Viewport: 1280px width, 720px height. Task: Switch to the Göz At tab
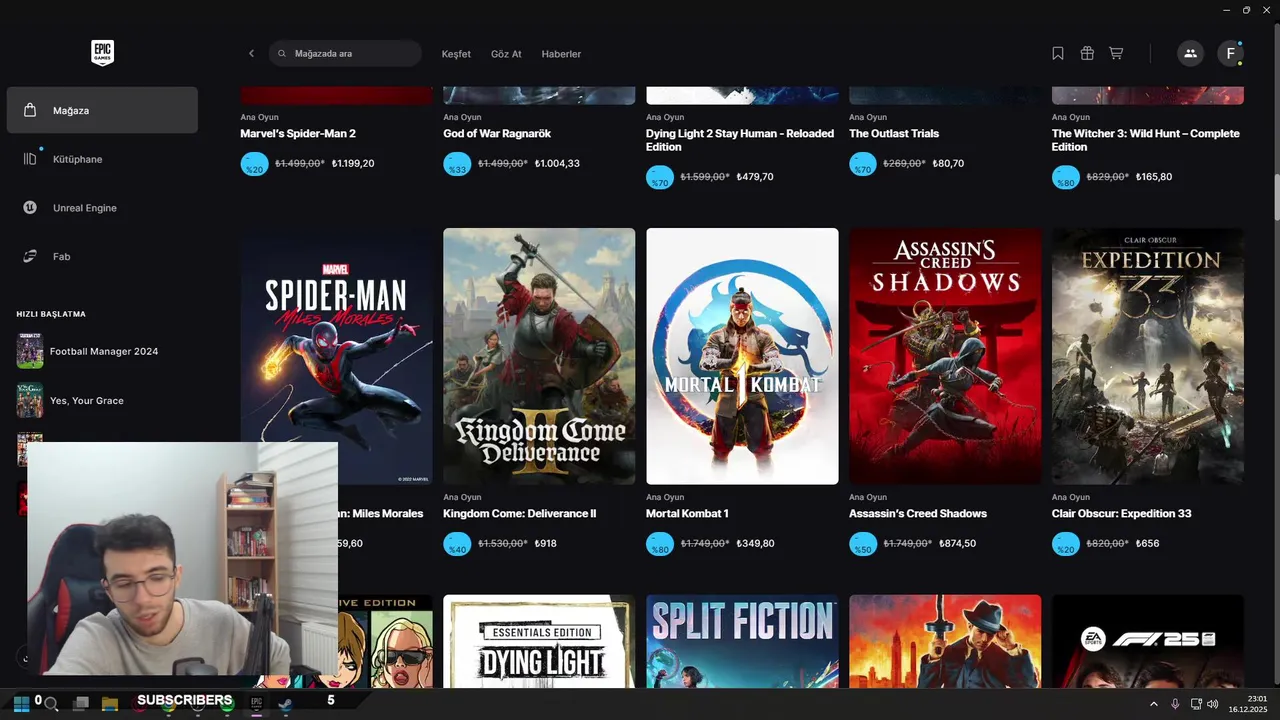(506, 54)
